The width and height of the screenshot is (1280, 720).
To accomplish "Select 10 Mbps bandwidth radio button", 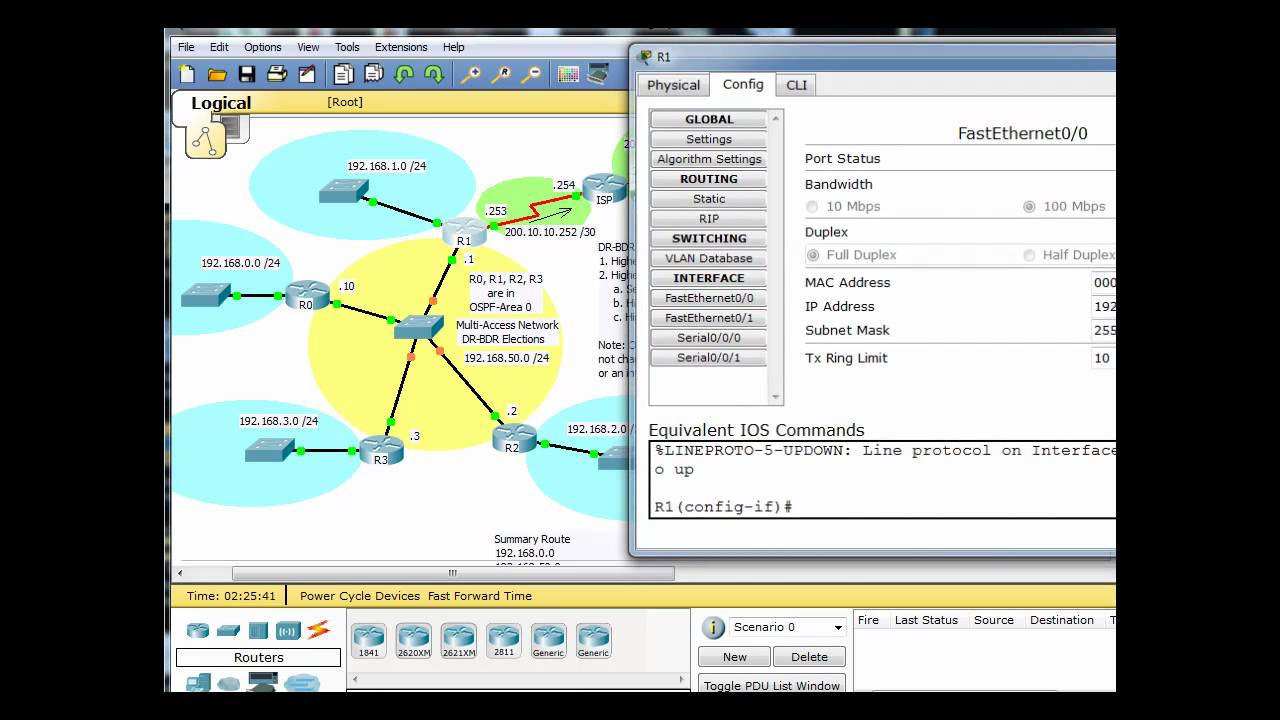I will tap(811, 206).
